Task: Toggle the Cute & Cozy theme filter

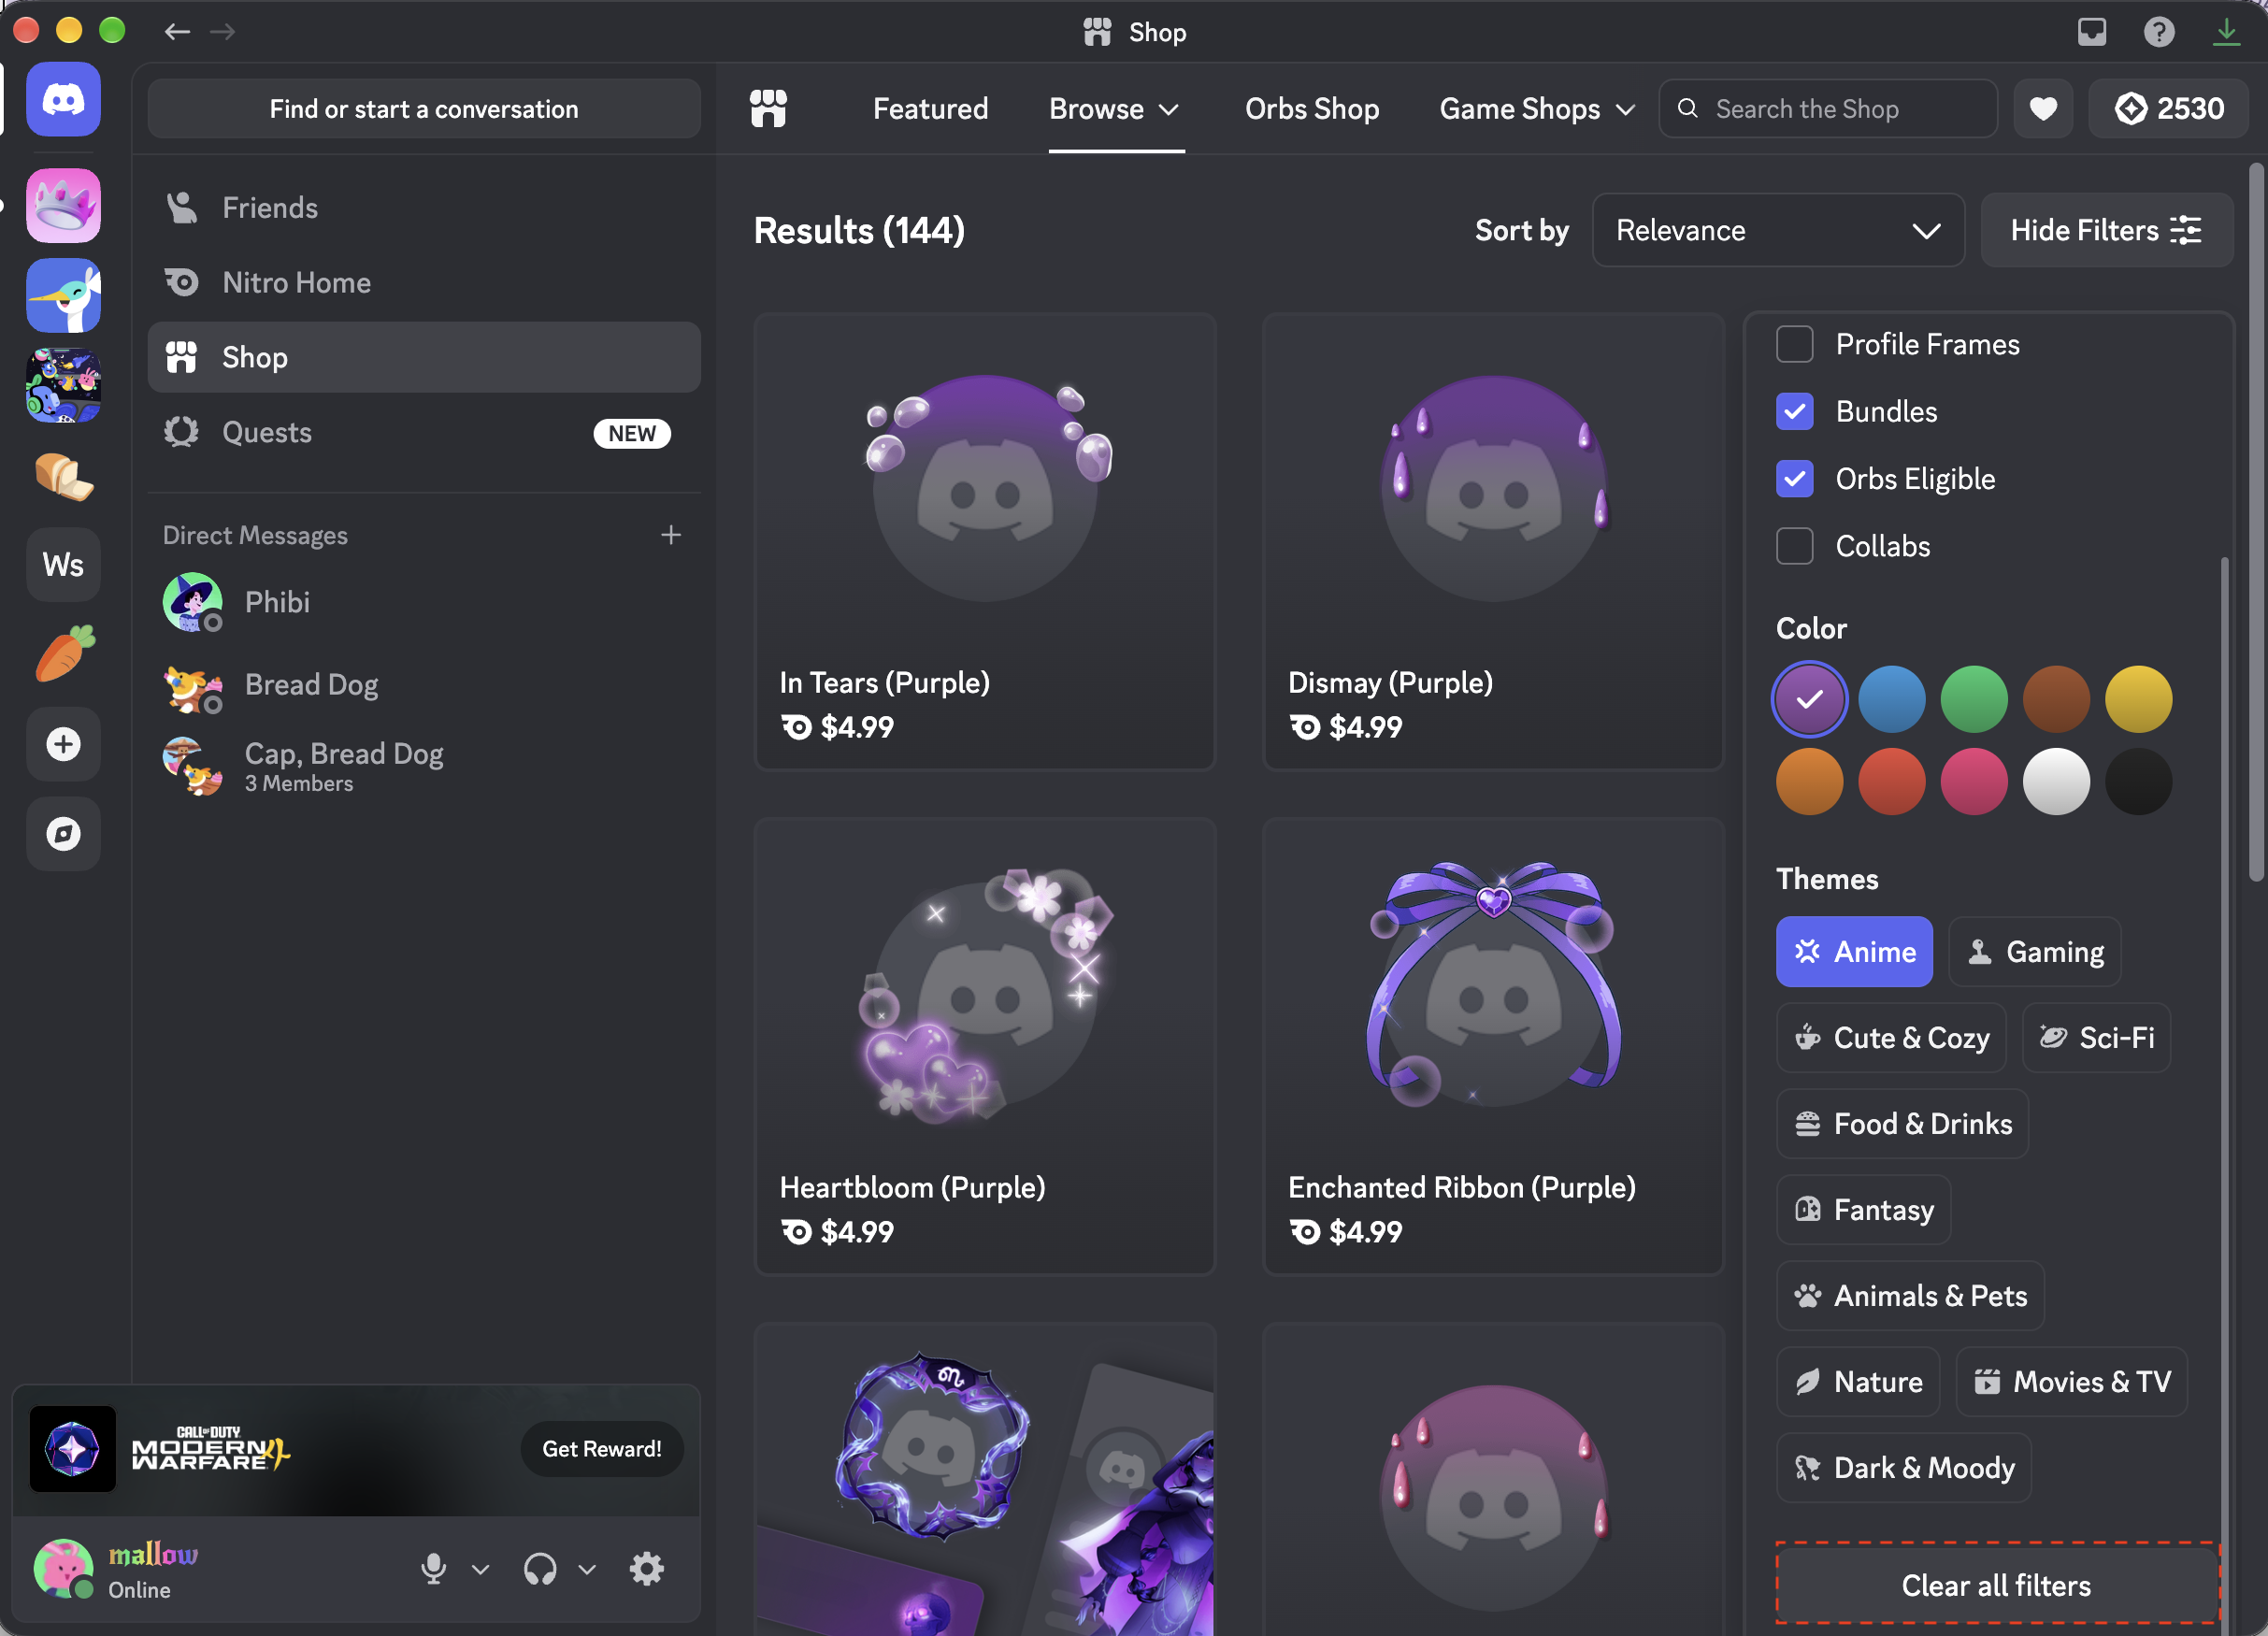Action: tap(1891, 1038)
